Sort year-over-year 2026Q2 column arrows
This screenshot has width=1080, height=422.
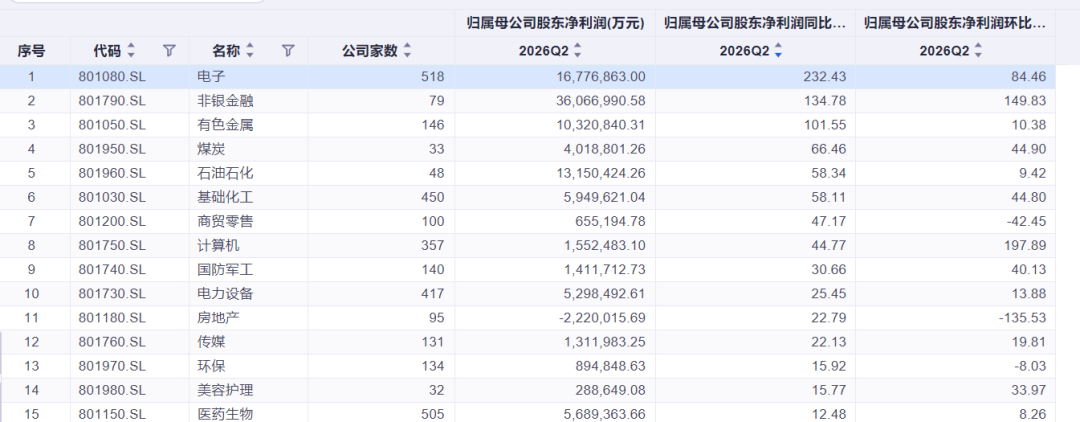pos(778,50)
